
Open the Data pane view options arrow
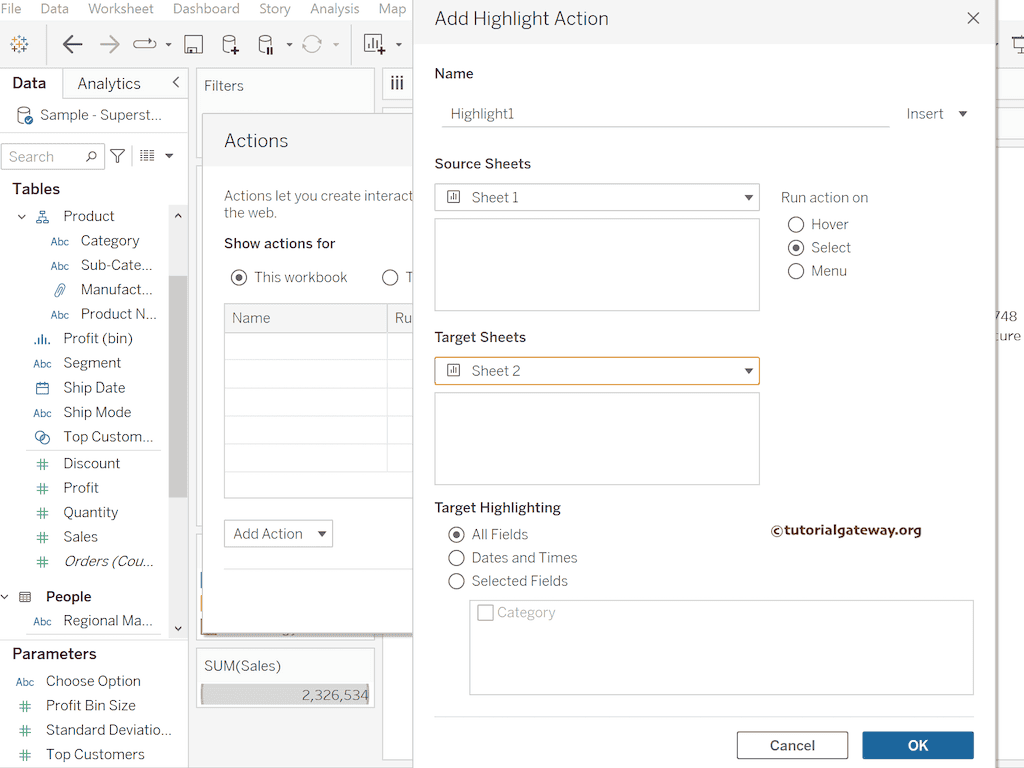[169, 156]
